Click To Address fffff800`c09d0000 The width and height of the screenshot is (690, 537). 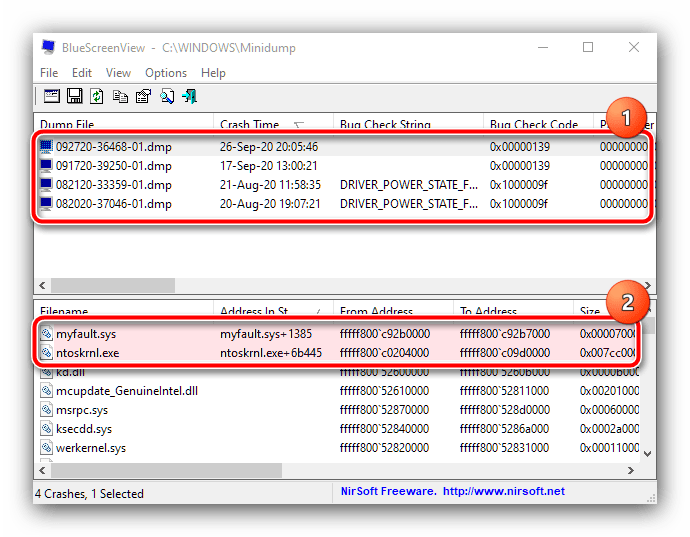click(x=505, y=353)
